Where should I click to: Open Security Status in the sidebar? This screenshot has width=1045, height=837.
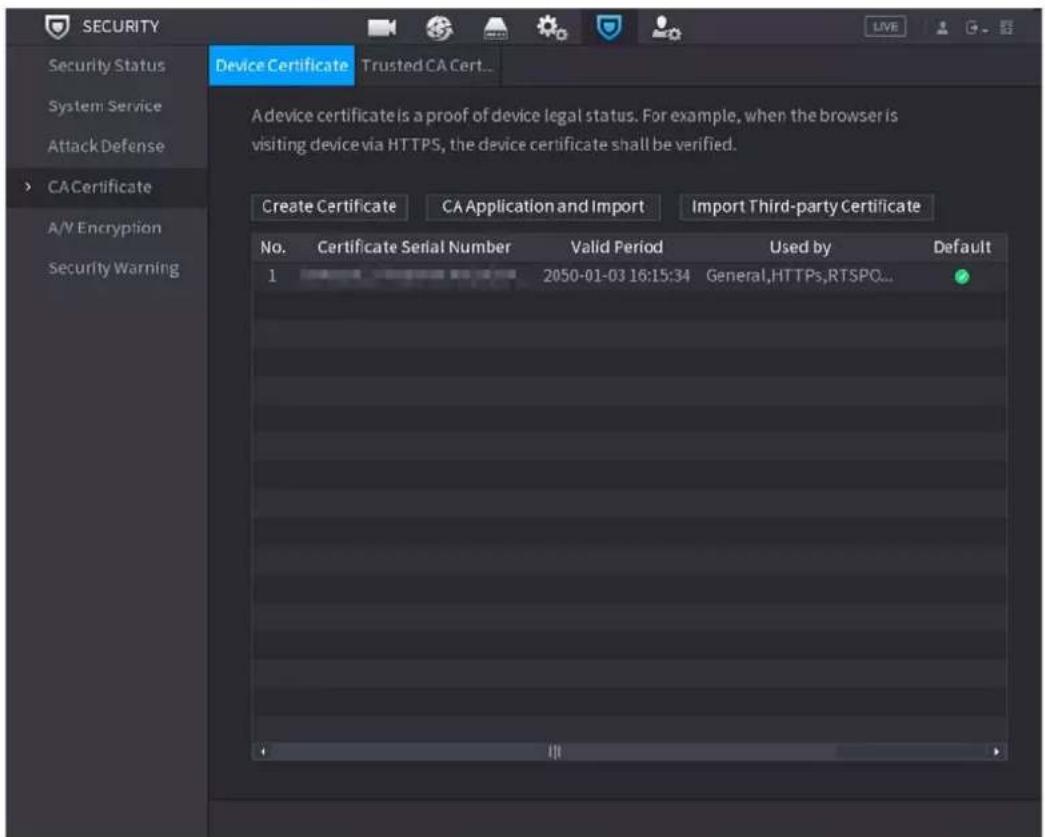click(107, 66)
